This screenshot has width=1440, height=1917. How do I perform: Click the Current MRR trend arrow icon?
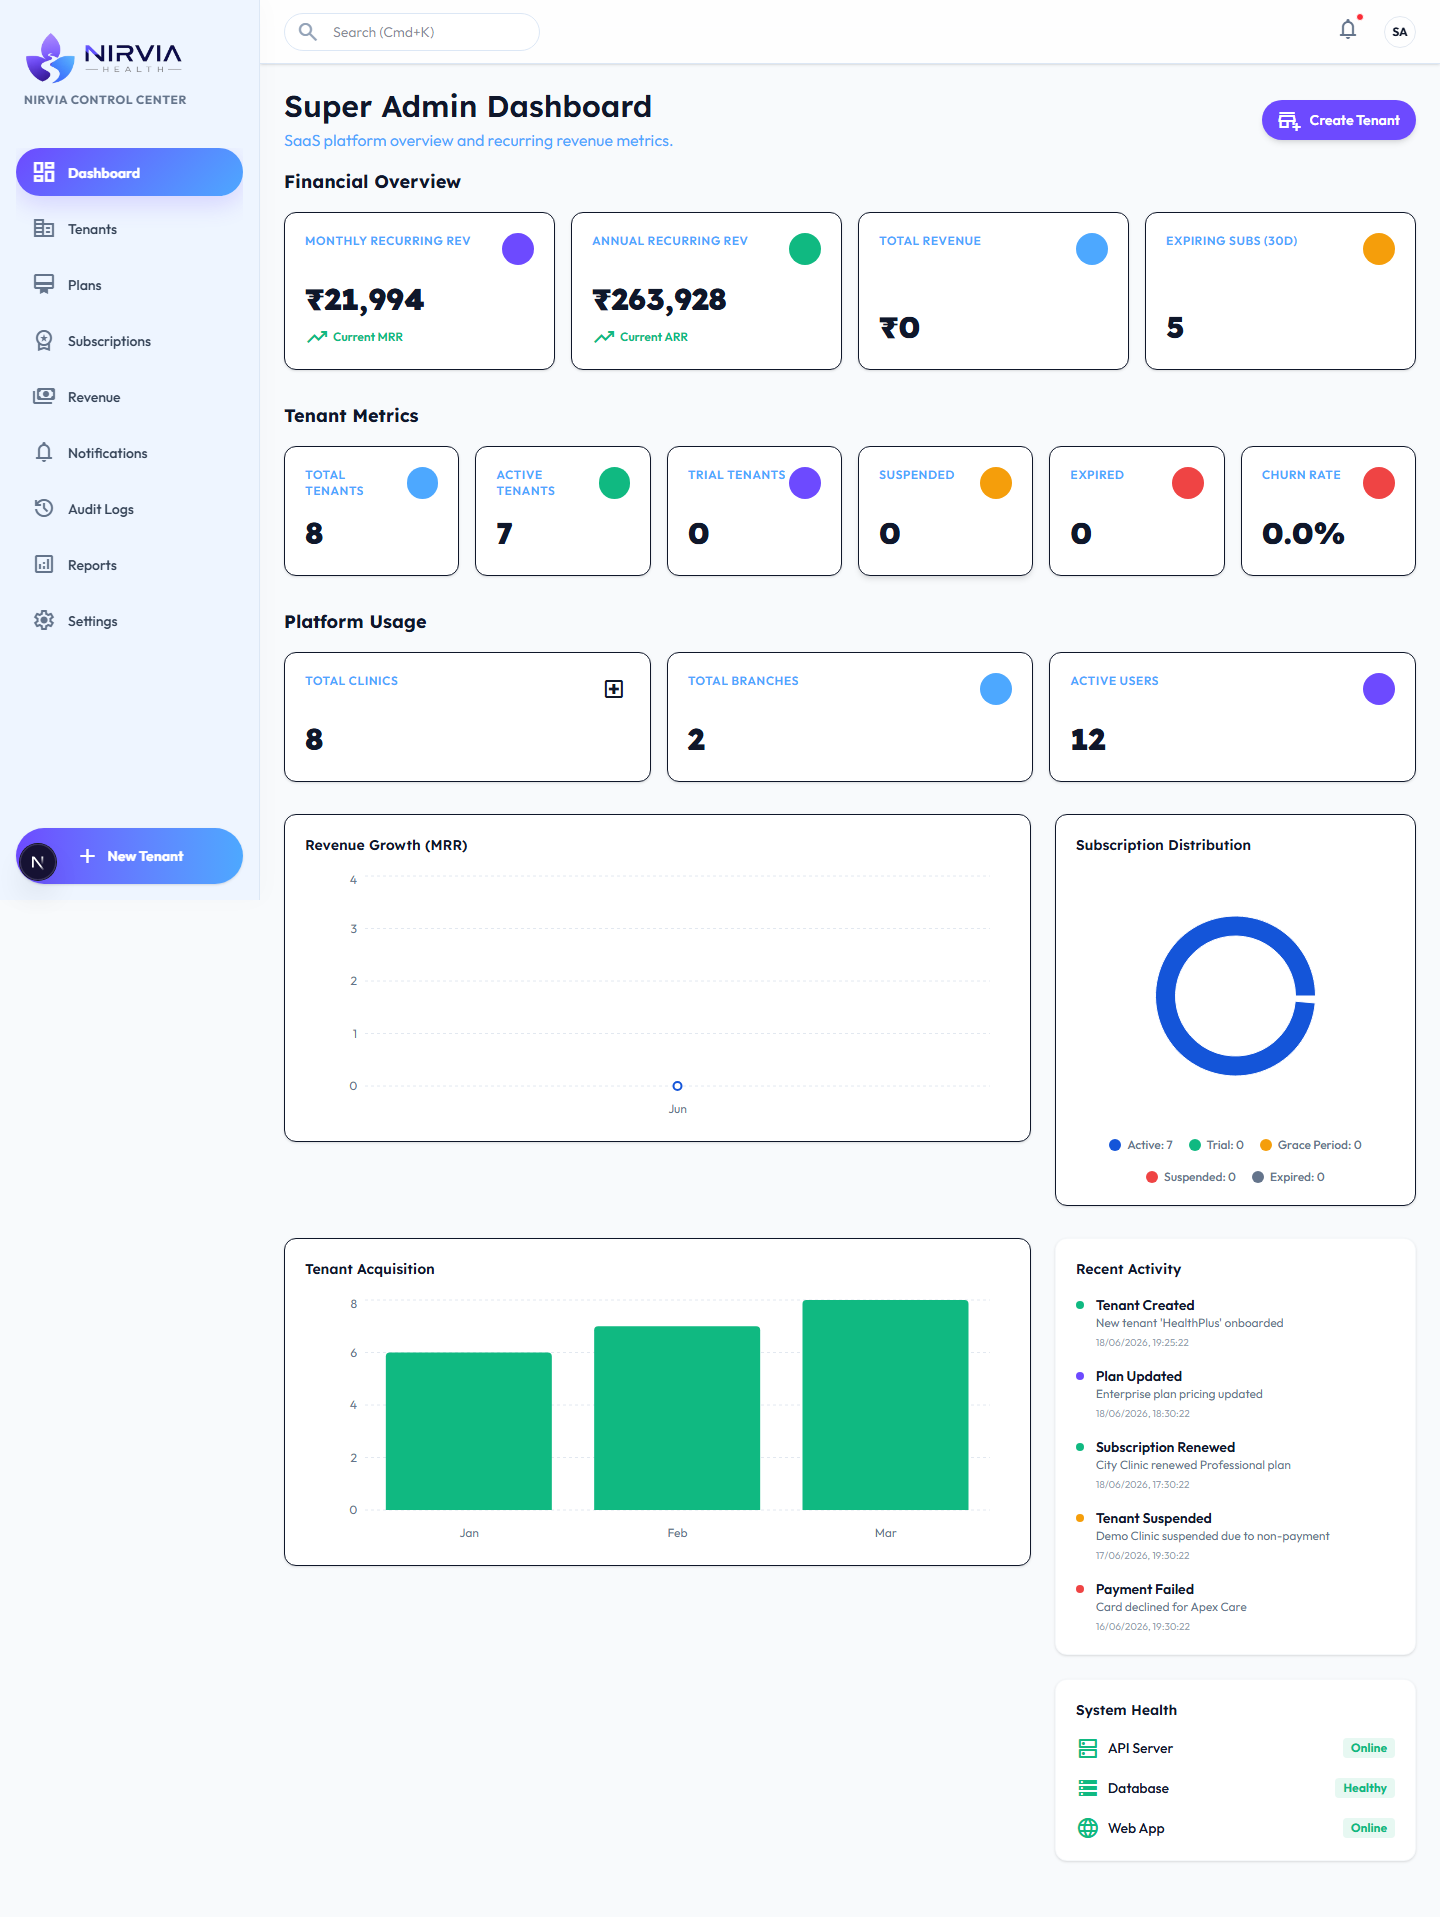pyautogui.click(x=317, y=337)
